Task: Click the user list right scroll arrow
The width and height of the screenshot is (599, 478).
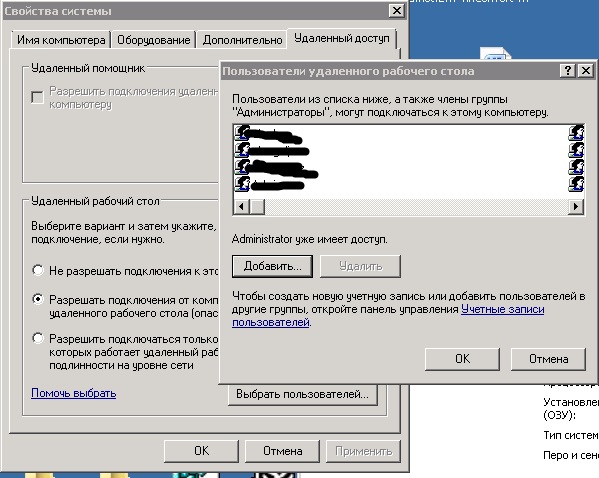Action: pyautogui.click(x=576, y=207)
